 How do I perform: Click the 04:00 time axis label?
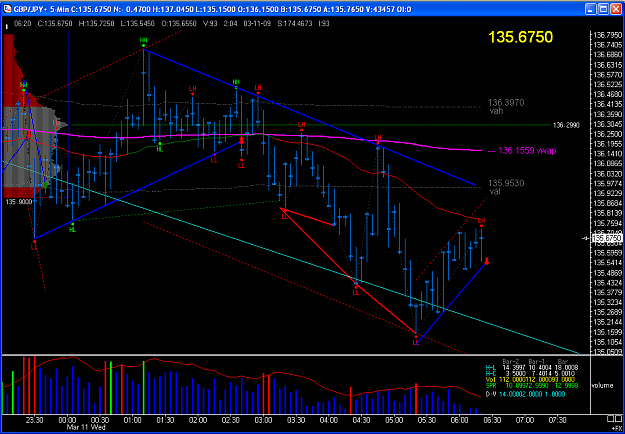328,420
